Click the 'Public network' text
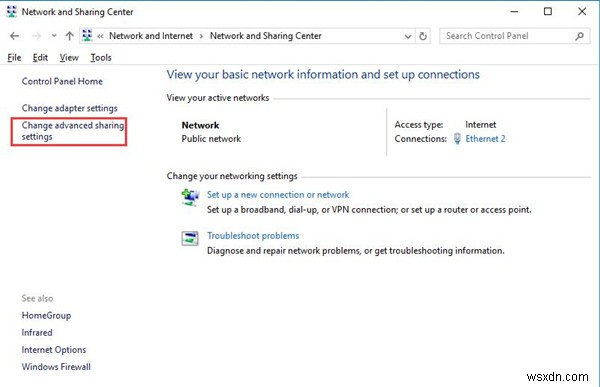The width and height of the screenshot is (600, 387). pos(211,139)
